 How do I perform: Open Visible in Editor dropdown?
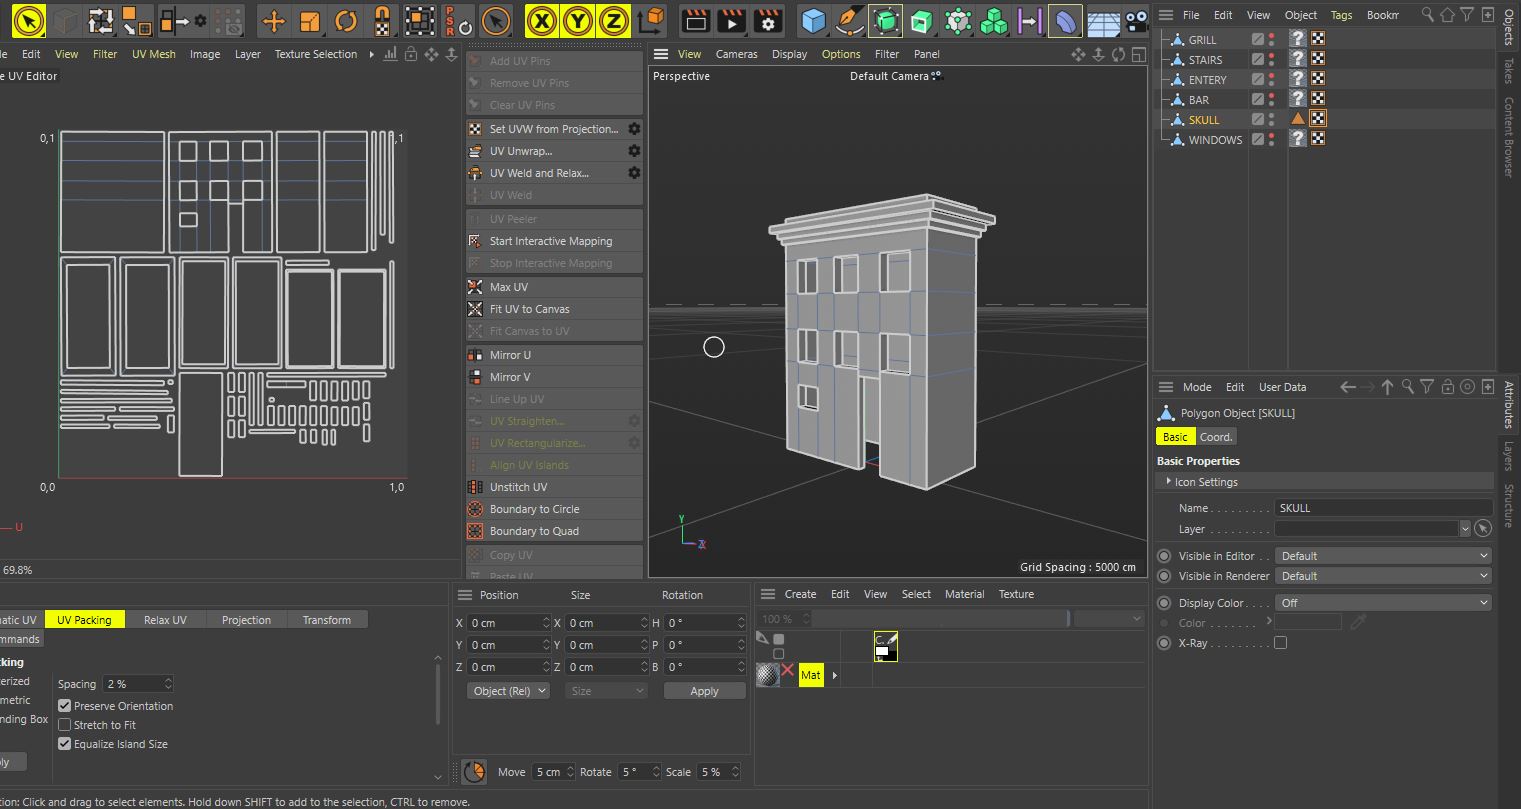coord(1384,556)
